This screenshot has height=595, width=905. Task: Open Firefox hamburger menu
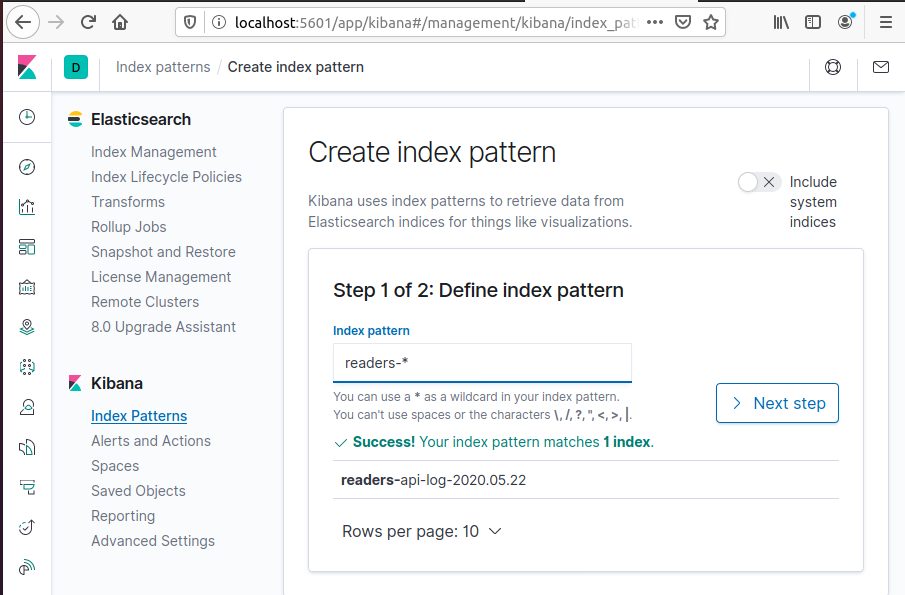885,22
